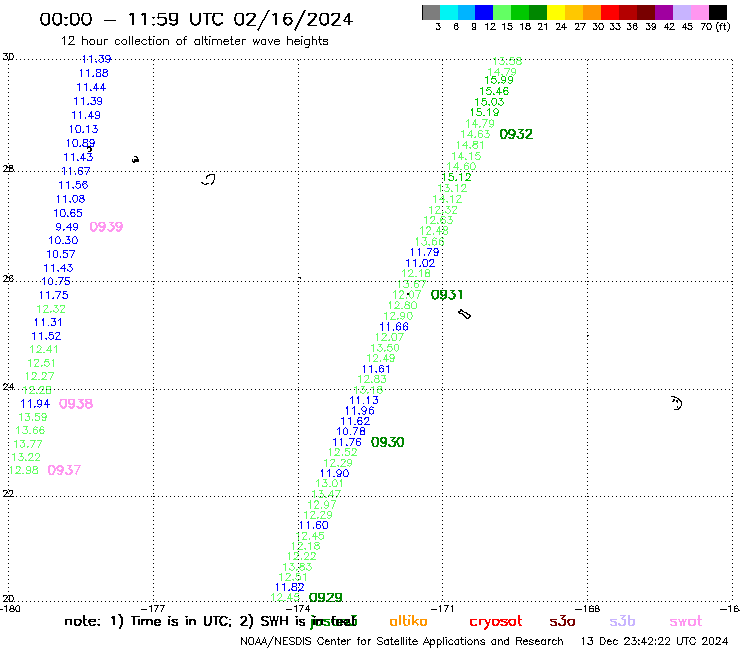Click the wave height value '11.90'
The width and height of the screenshot is (740, 650).
(335, 473)
